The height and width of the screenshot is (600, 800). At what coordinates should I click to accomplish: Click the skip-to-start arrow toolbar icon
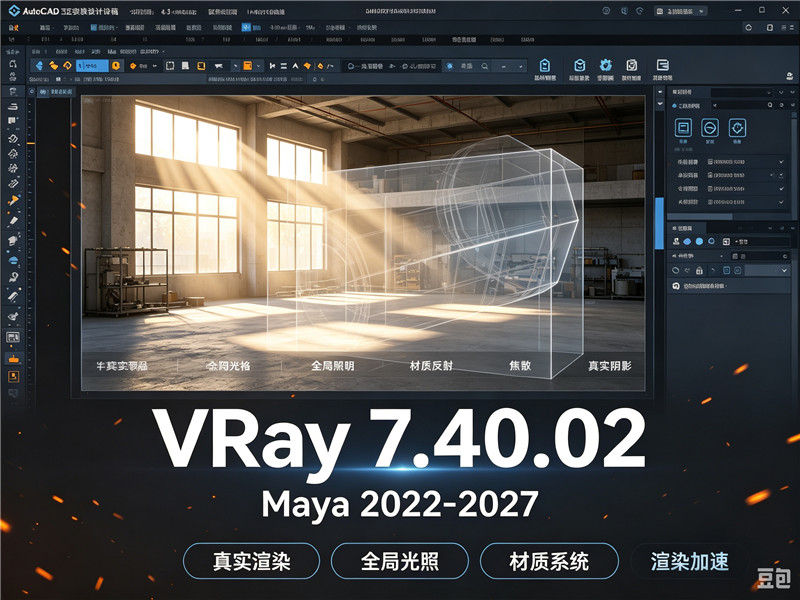pos(272,66)
